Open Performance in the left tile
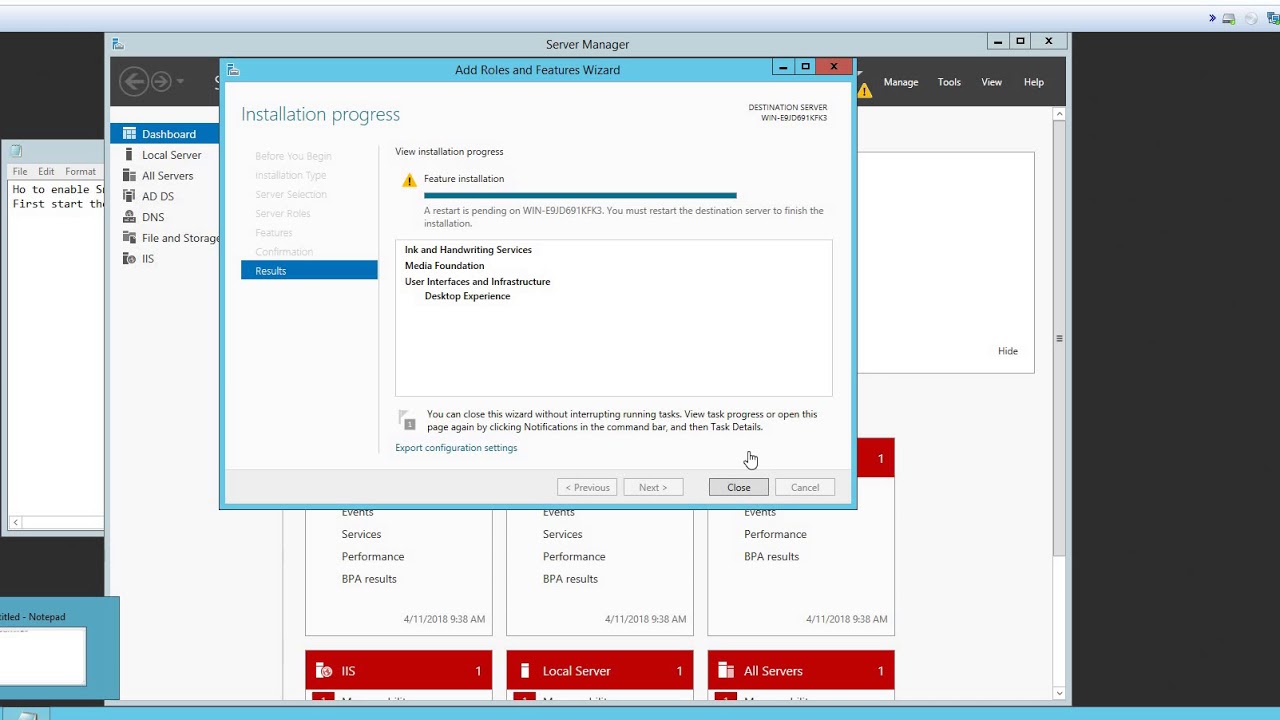Viewport: 1280px width, 720px height. click(x=373, y=556)
